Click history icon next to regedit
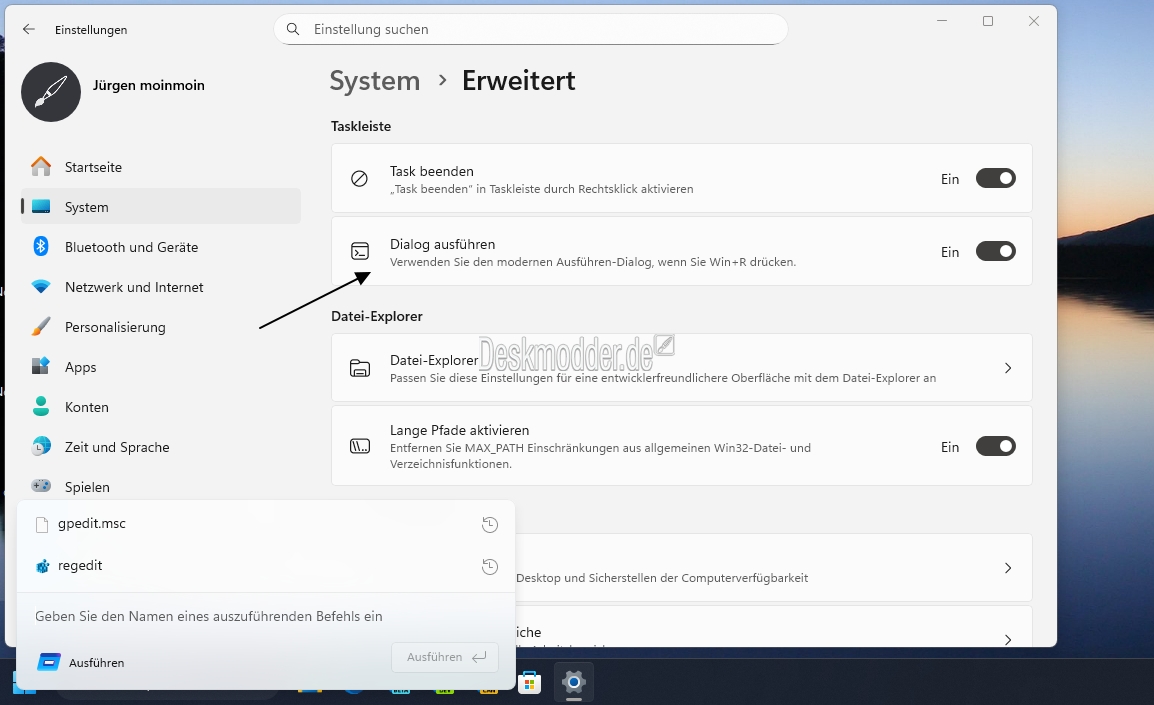Viewport: 1154px width, 705px height. pos(490,567)
